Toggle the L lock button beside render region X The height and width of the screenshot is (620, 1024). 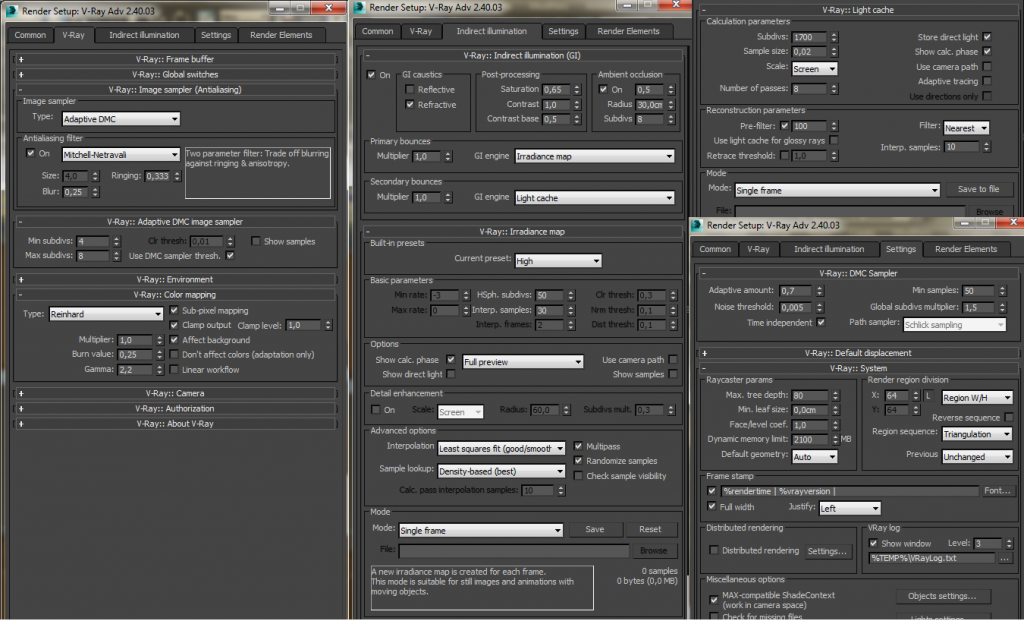point(927,397)
